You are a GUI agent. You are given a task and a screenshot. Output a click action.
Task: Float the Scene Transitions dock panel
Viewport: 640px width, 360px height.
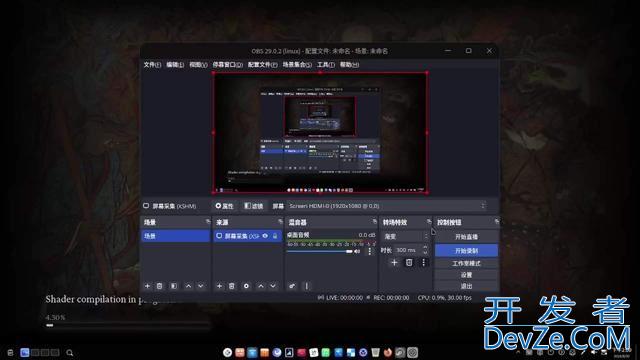pyautogui.click(x=429, y=221)
